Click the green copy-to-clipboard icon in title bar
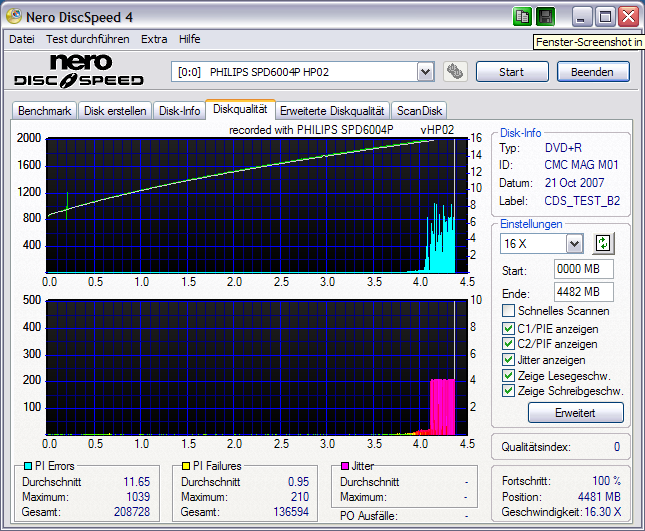Screen dimensions: 645x531 522,17
